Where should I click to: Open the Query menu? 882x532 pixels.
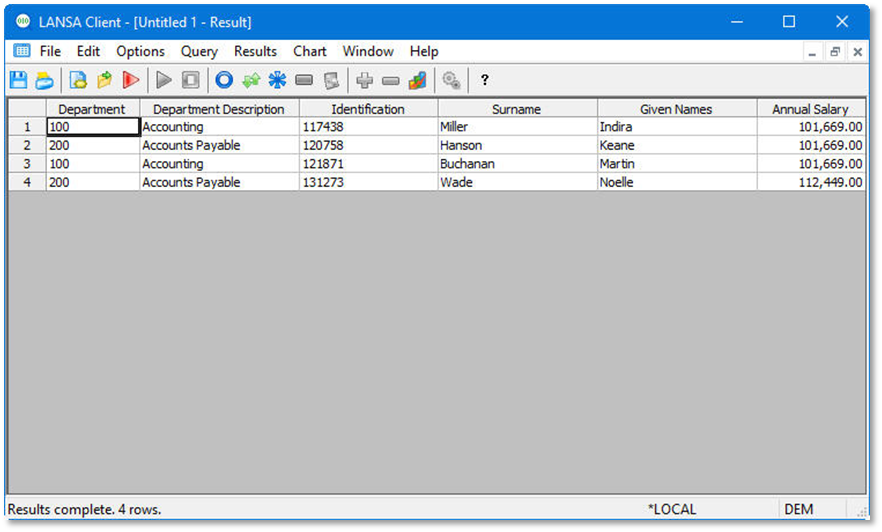pos(199,51)
